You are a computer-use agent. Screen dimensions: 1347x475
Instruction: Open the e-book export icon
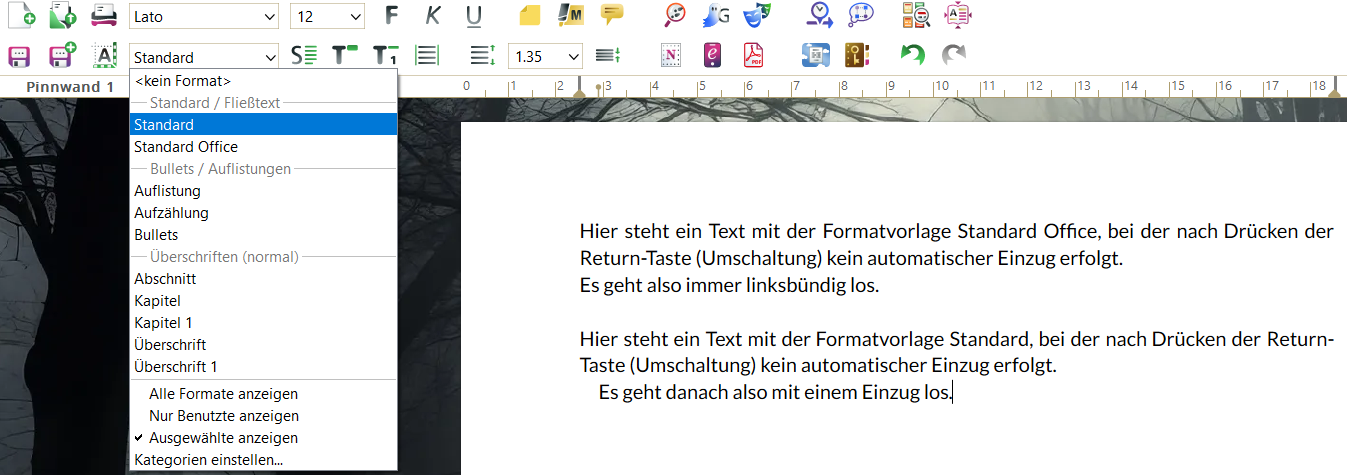(x=712, y=56)
